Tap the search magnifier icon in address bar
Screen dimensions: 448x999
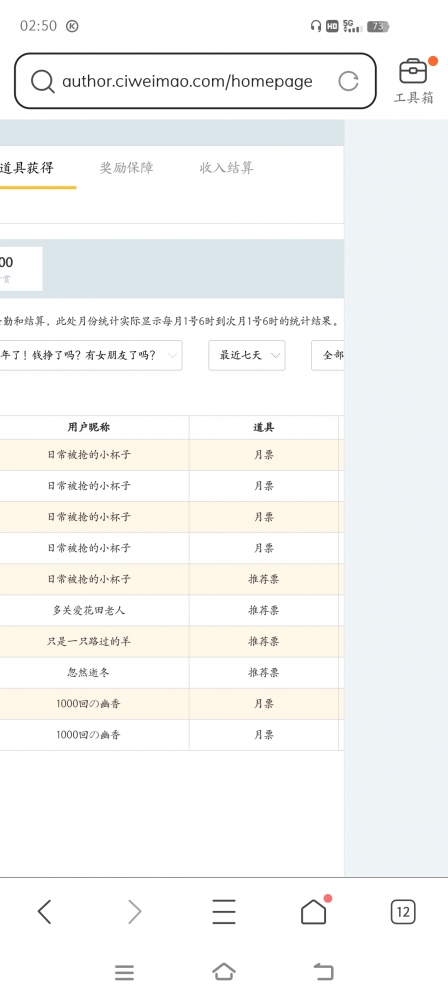click(43, 82)
